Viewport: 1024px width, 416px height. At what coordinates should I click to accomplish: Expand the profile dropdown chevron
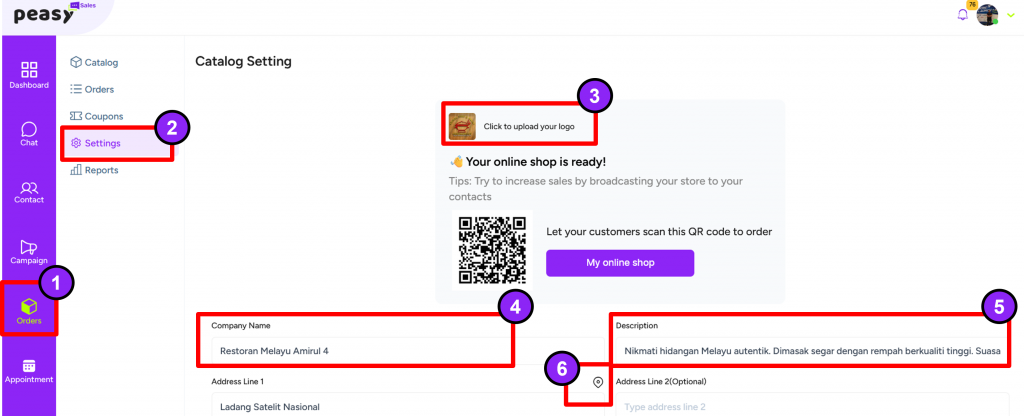point(1011,15)
